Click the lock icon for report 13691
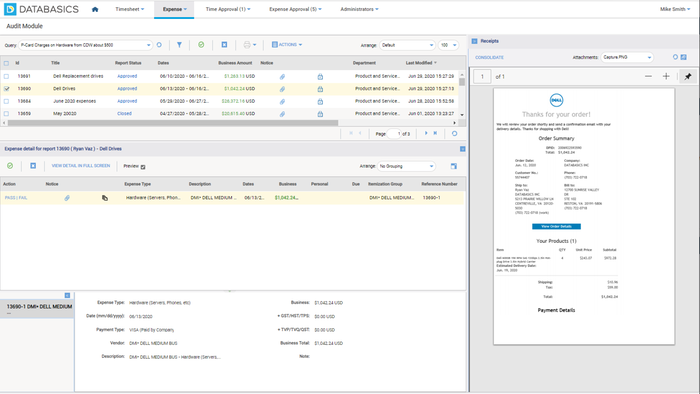Screen dimensions: 700x394 [320, 77]
